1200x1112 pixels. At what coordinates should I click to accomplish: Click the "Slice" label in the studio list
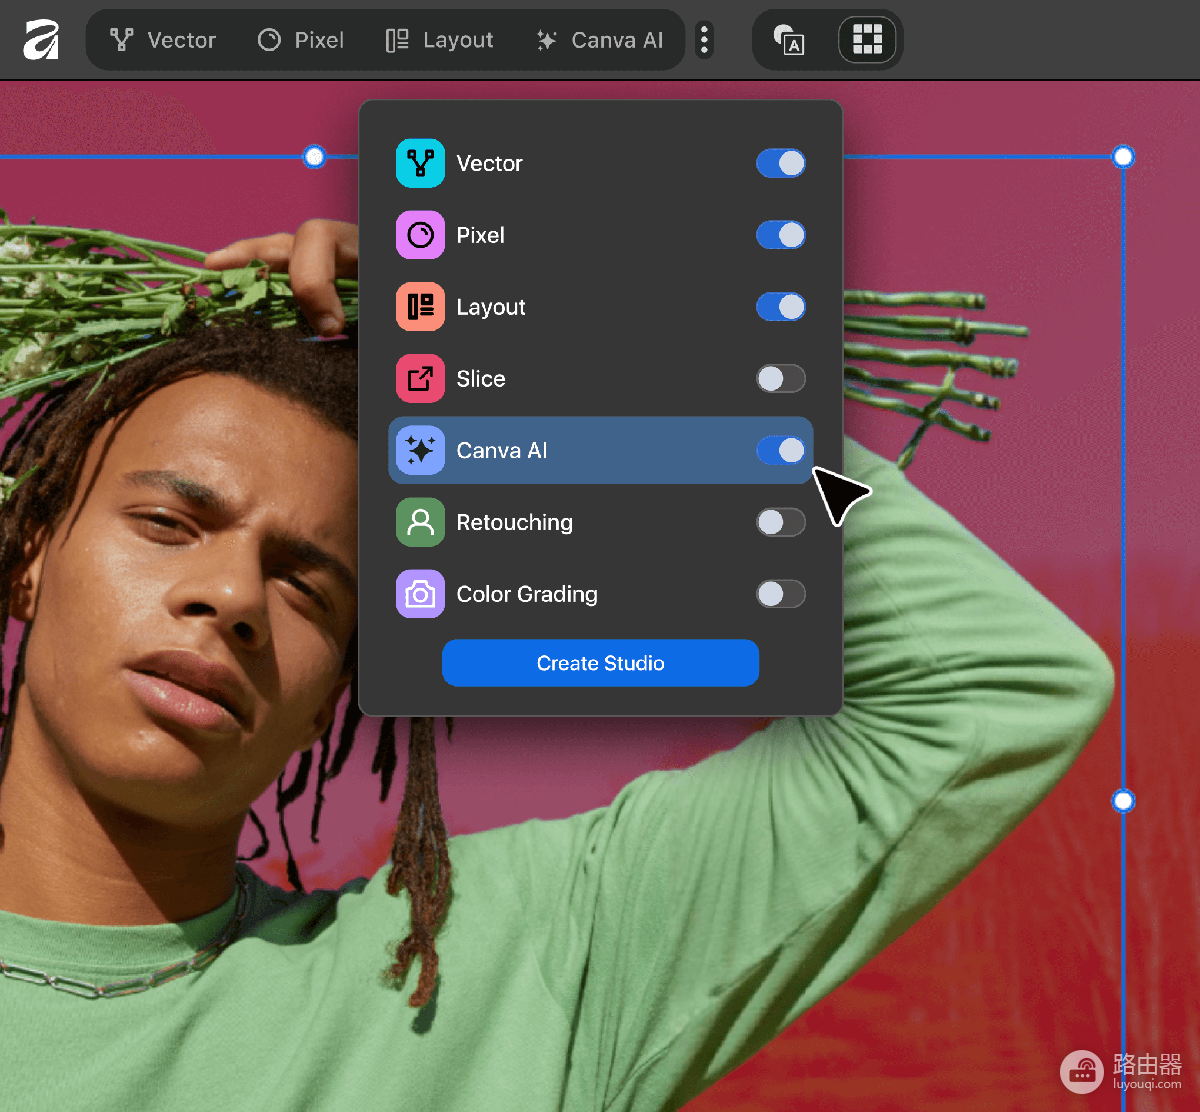(x=480, y=379)
